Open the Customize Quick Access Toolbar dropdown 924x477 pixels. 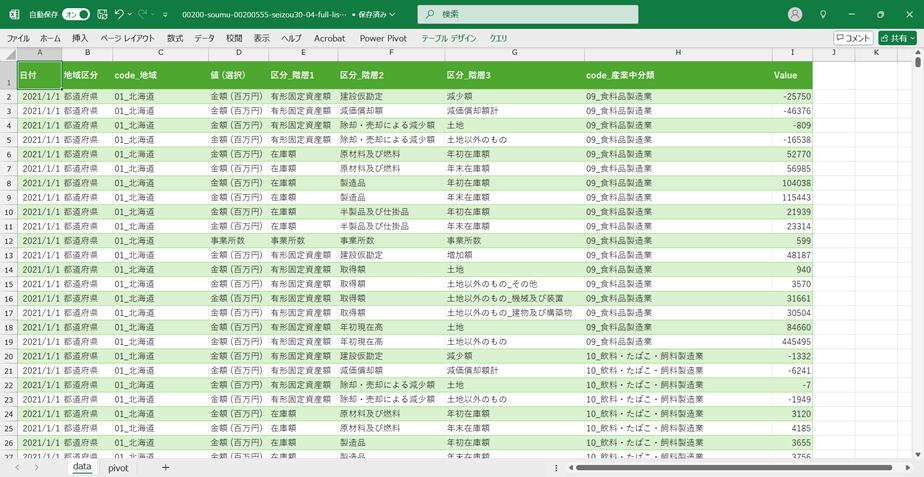[x=167, y=15]
